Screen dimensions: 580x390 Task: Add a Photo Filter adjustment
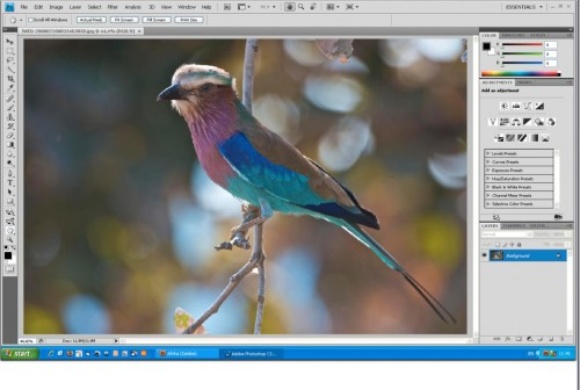[x=540, y=122]
